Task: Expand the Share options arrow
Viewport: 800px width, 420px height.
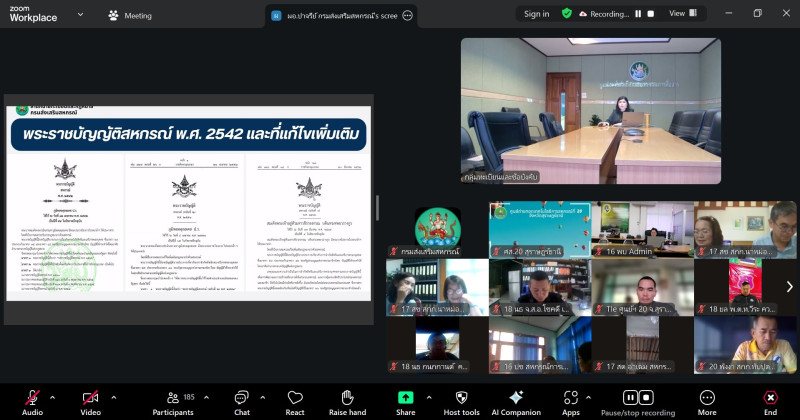Action: (428, 396)
